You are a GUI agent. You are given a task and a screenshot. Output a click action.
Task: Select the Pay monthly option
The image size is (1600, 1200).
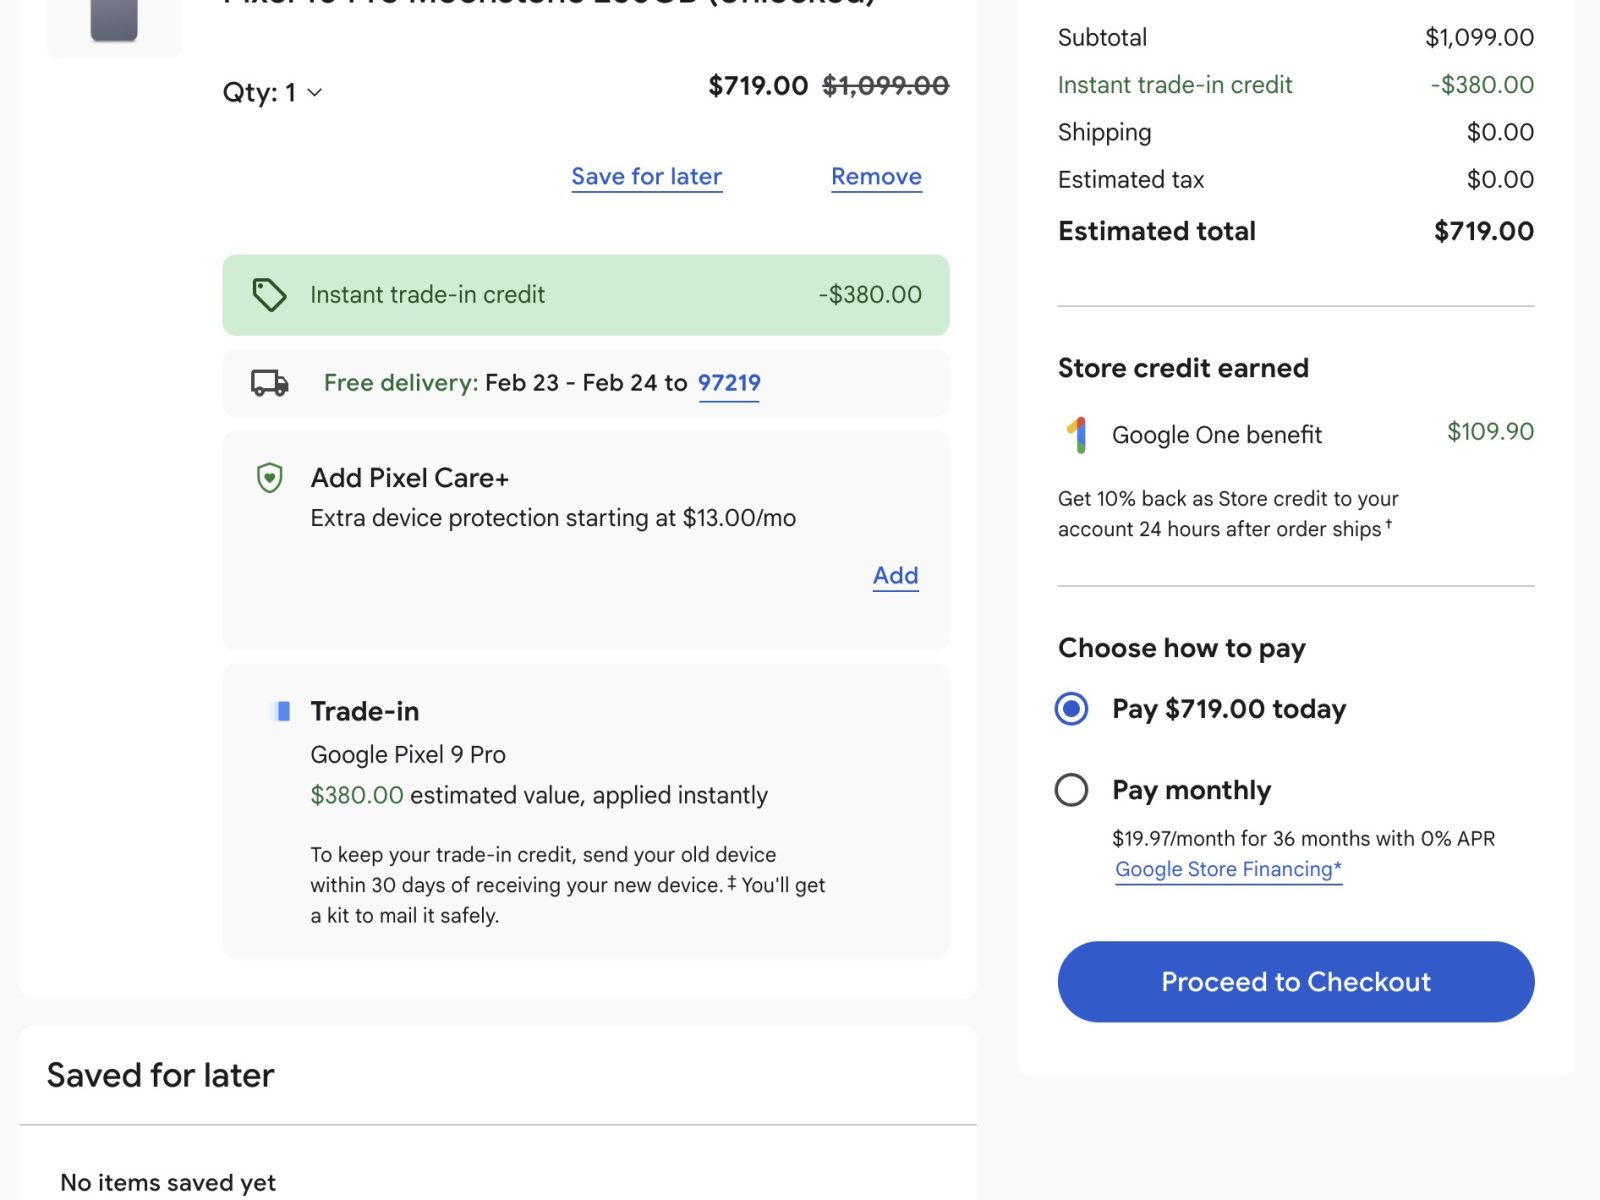pos(1071,790)
